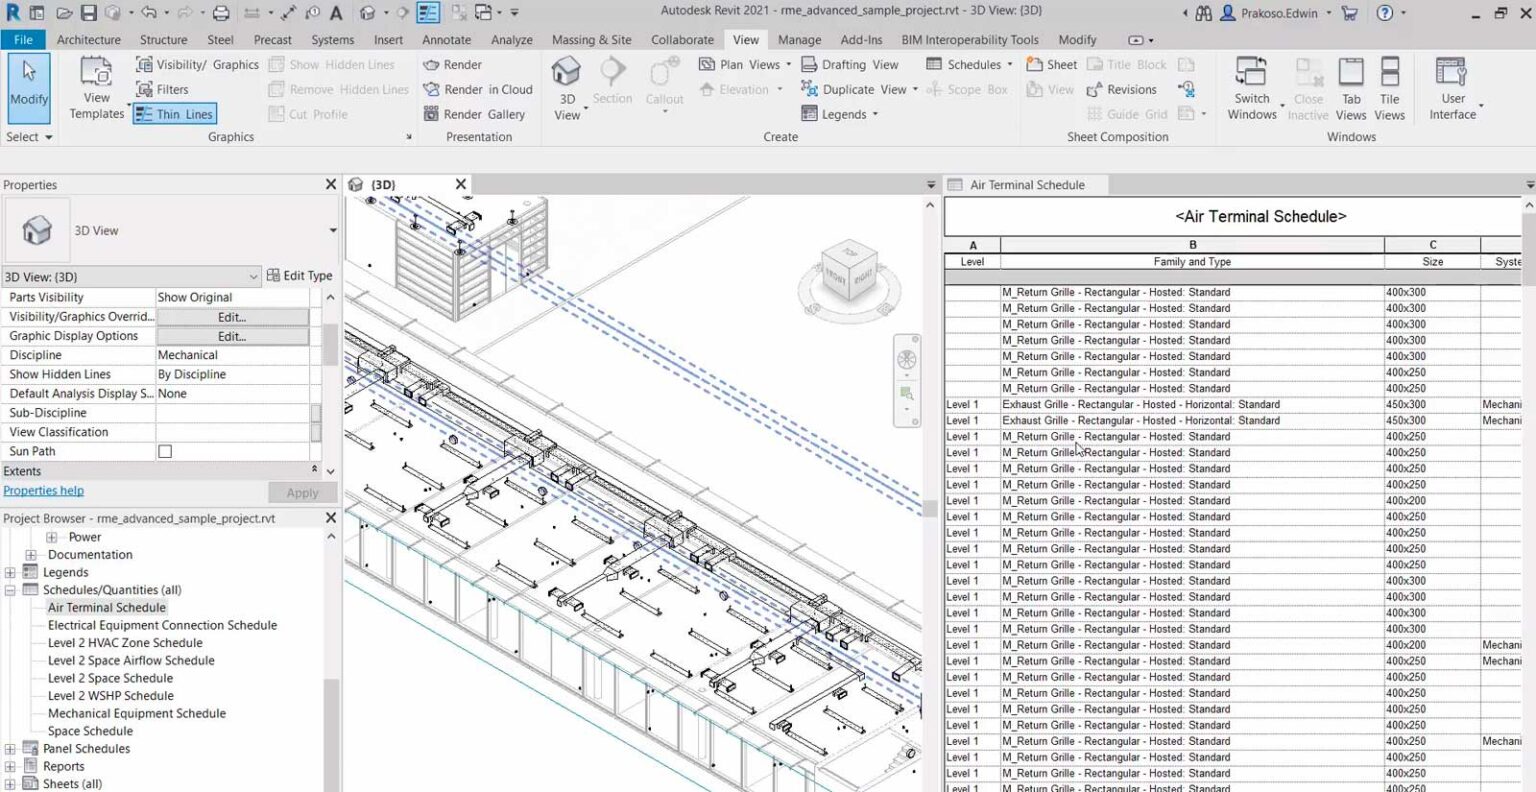
Task: Expand the Panel Schedules tree node
Action: pyautogui.click(x=9, y=748)
